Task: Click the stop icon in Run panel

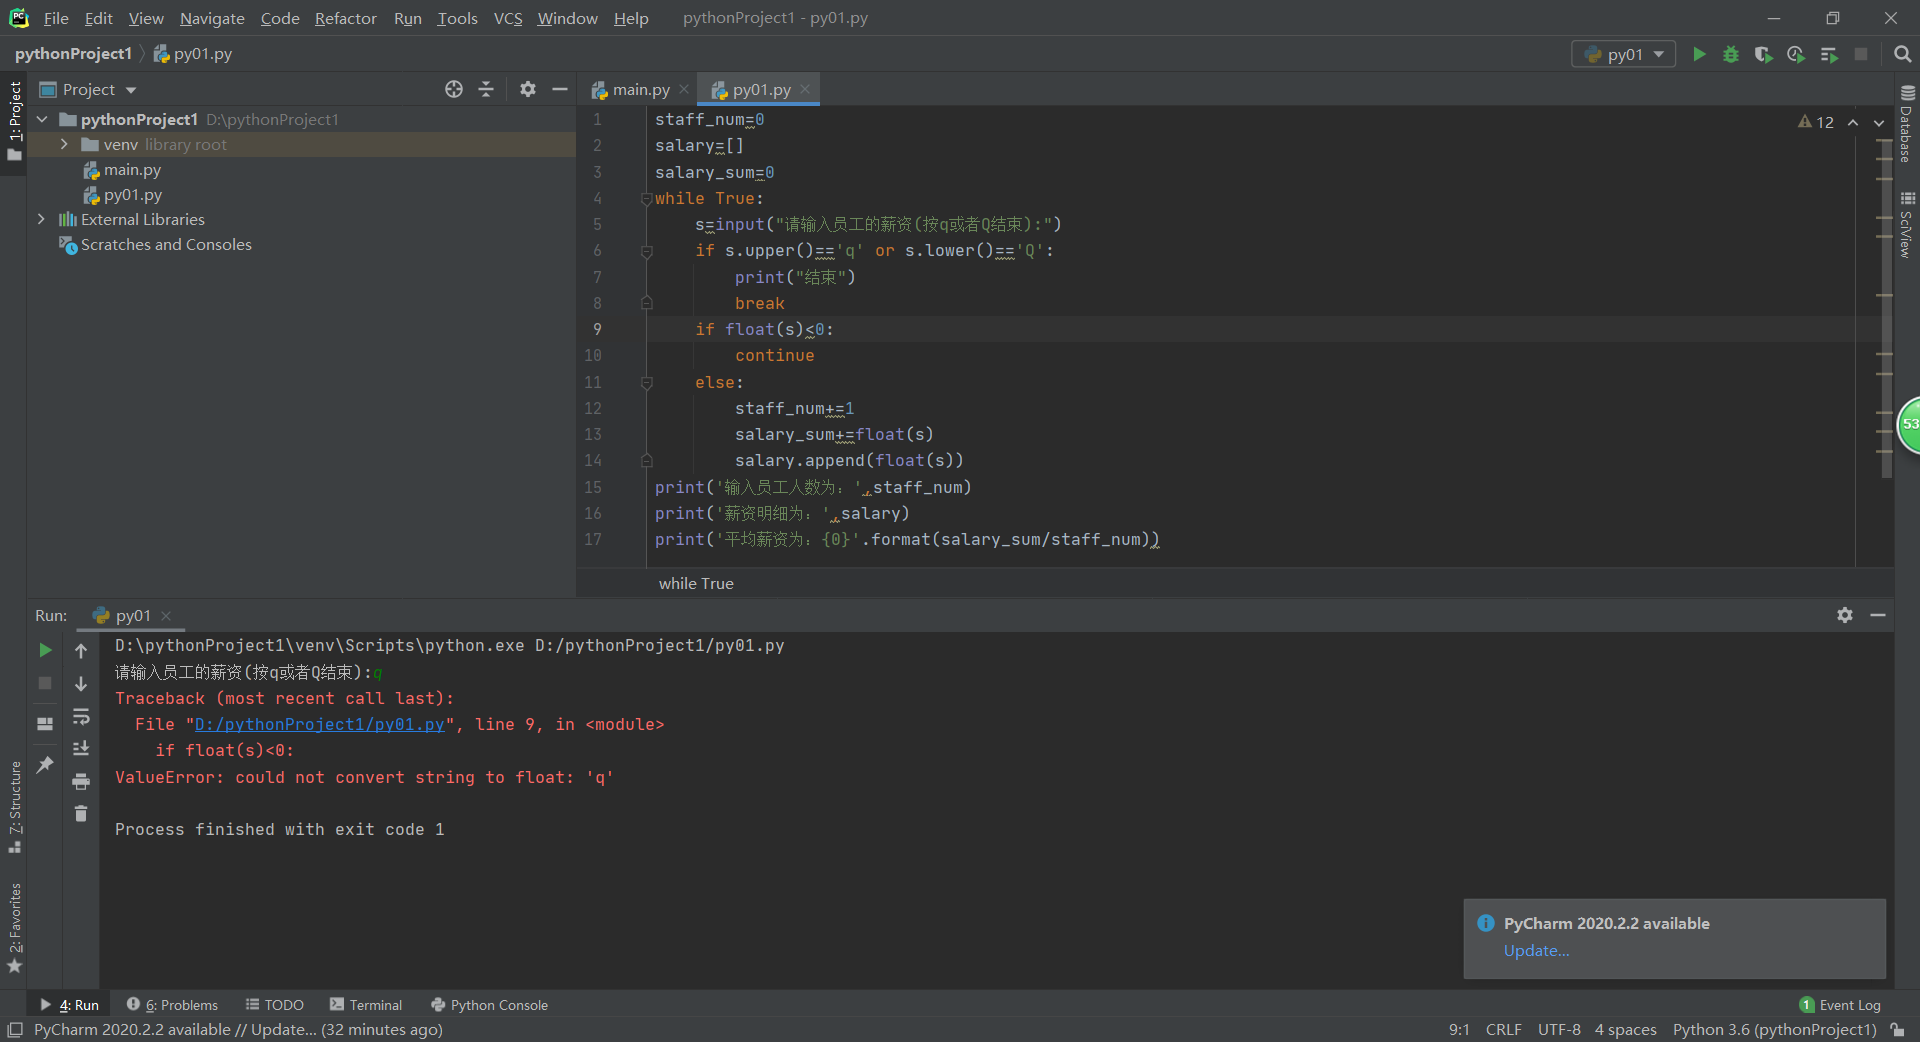Action: (45, 683)
